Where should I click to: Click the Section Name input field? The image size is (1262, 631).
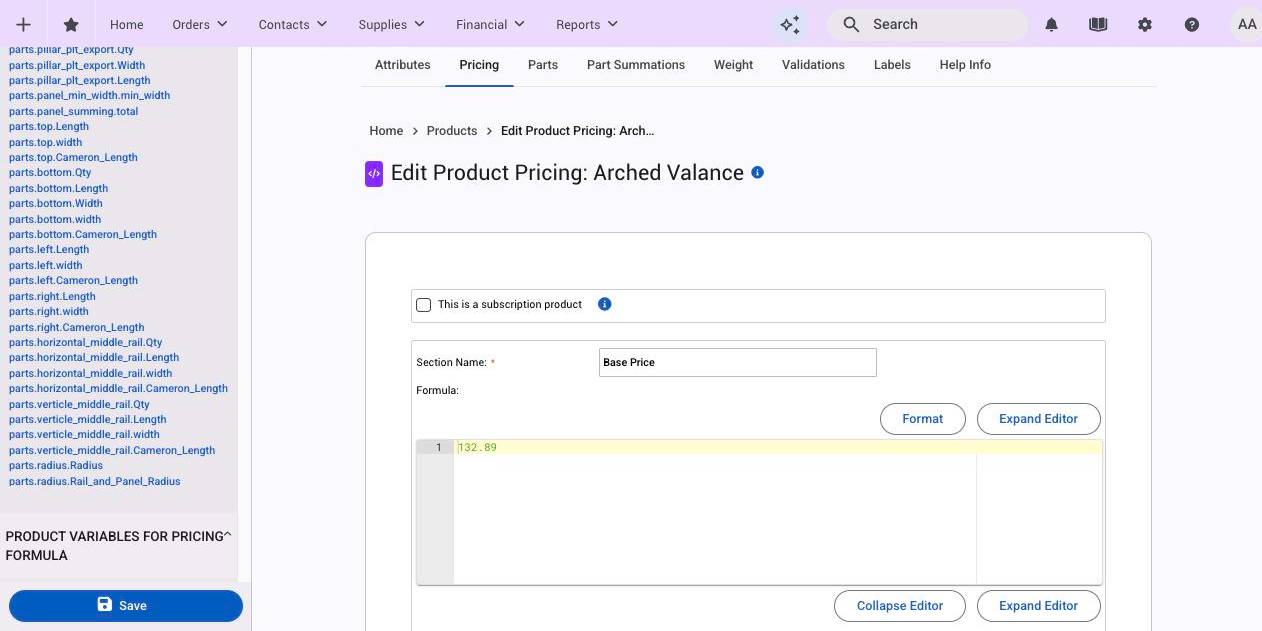738,362
